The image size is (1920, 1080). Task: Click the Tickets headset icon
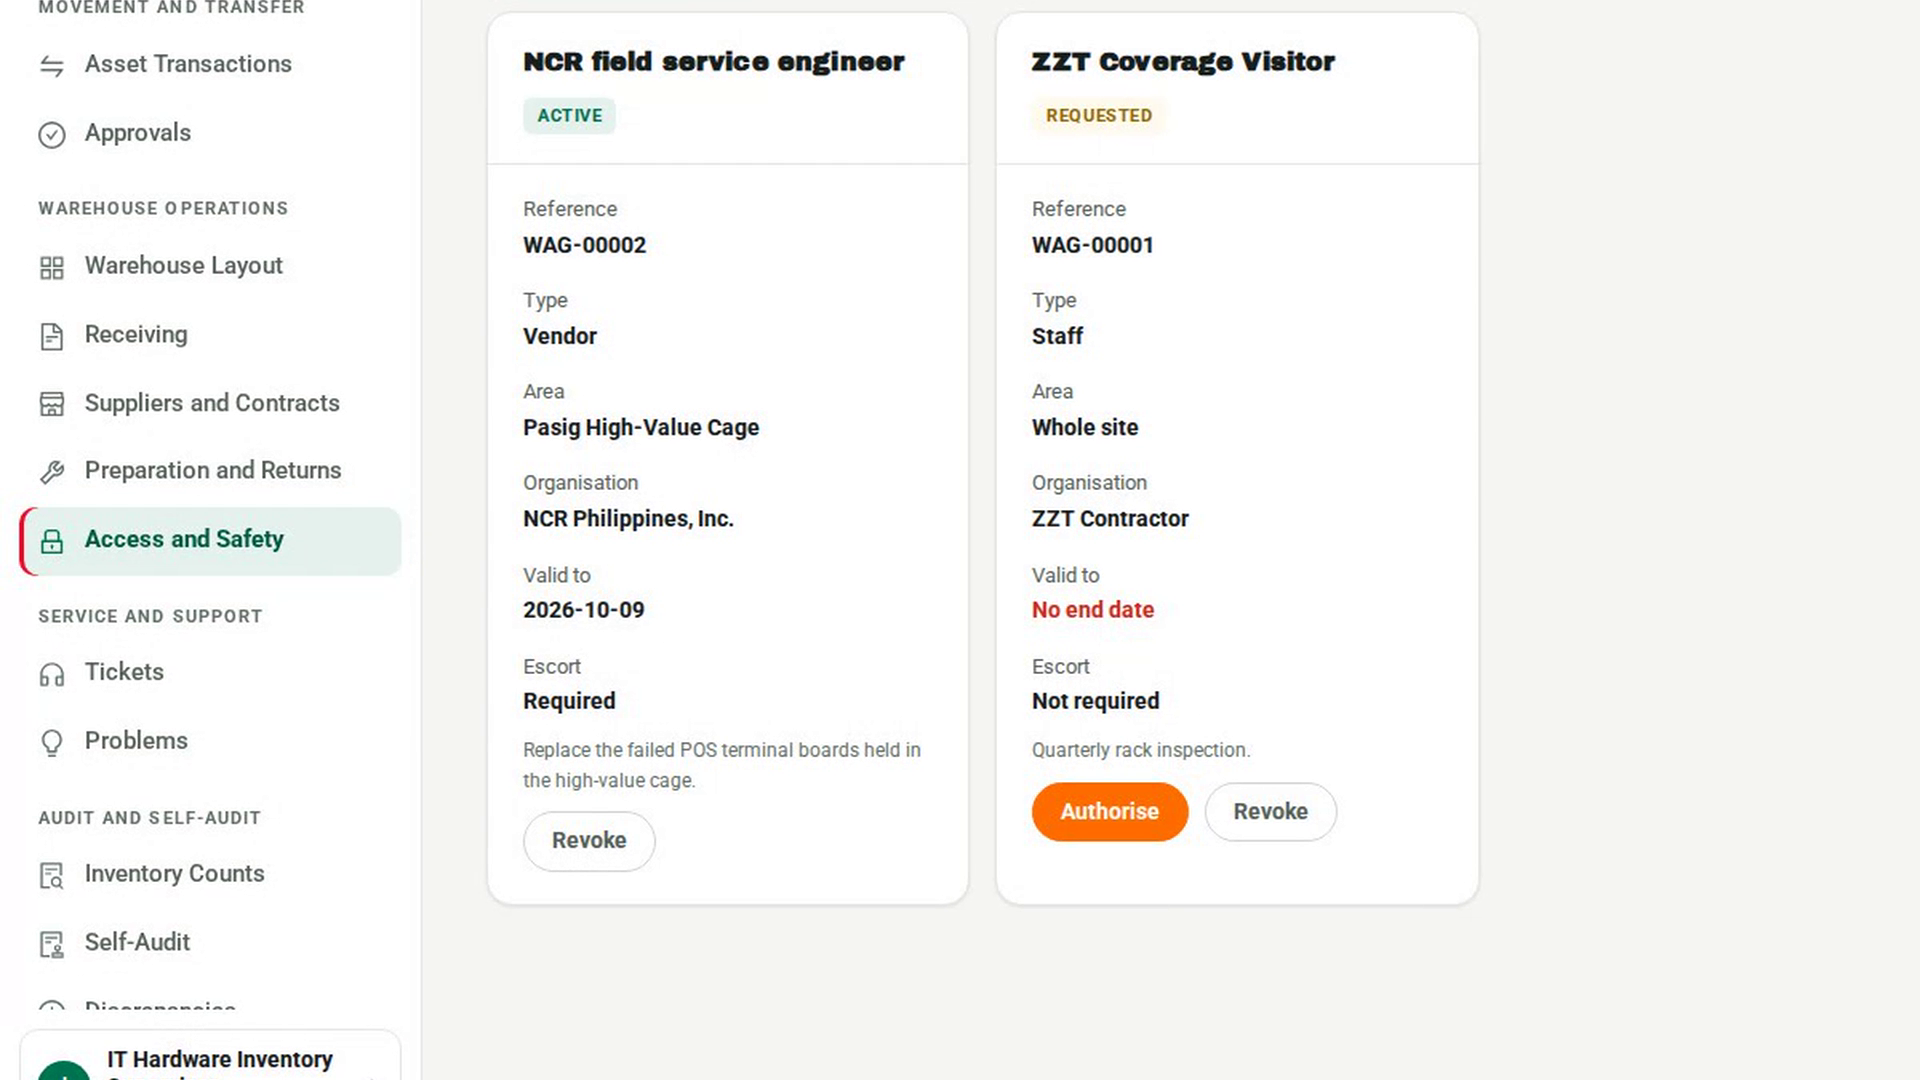(x=52, y=674)
